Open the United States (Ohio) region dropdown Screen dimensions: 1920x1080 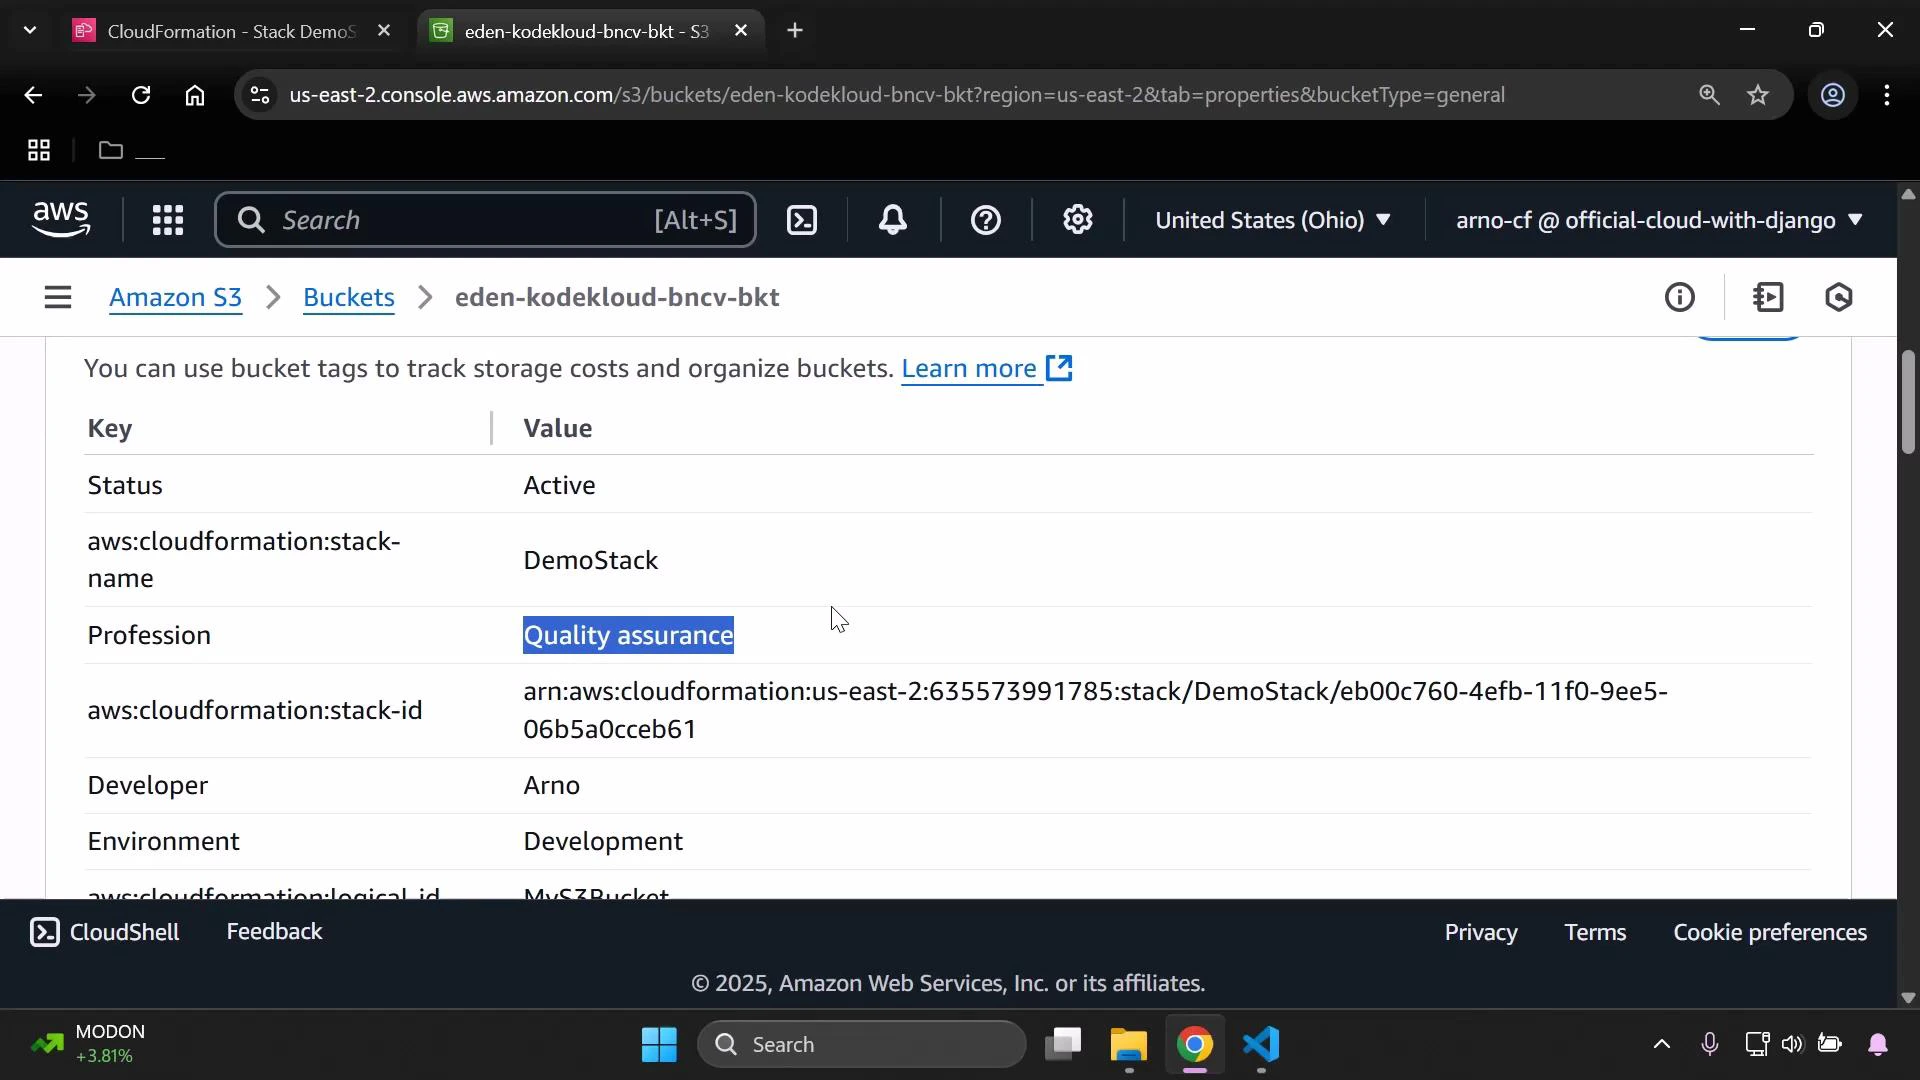click(x=1273, y=220)
